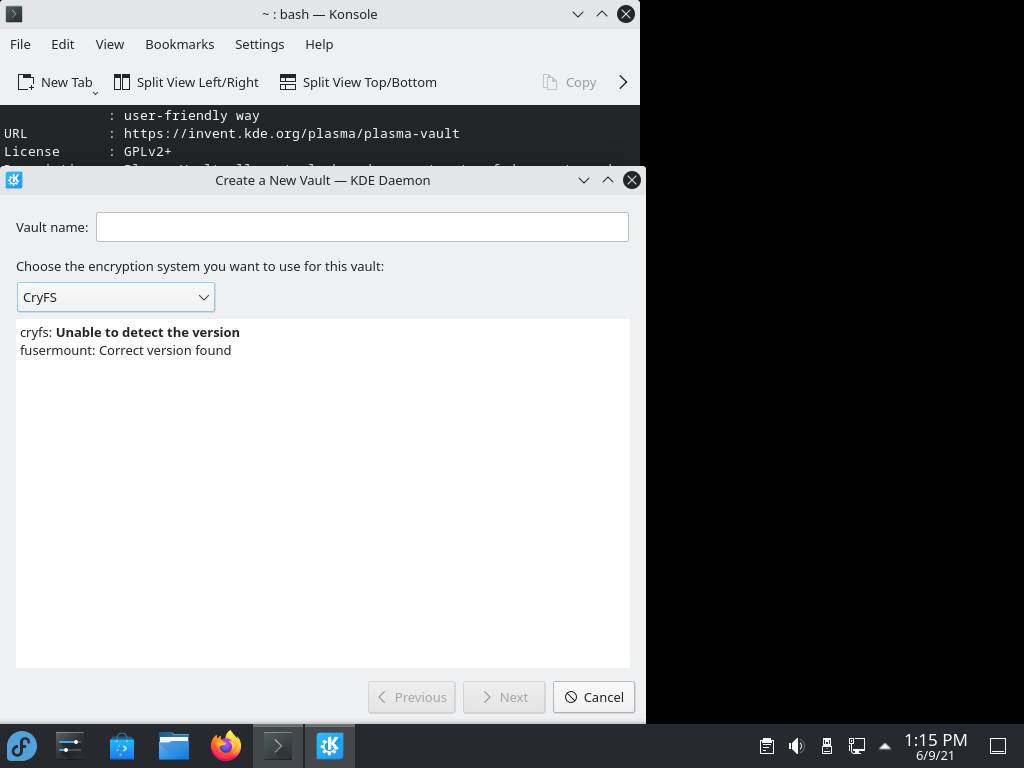Click the plasma-vault URL in the terminal
Image resolution: width=1024 pixels, height=768 pixels.
point(292,133)
